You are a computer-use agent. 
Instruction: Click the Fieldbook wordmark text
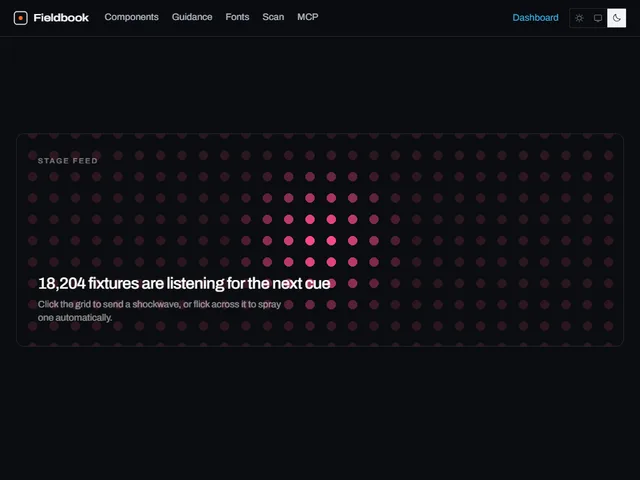coord(61,18)
